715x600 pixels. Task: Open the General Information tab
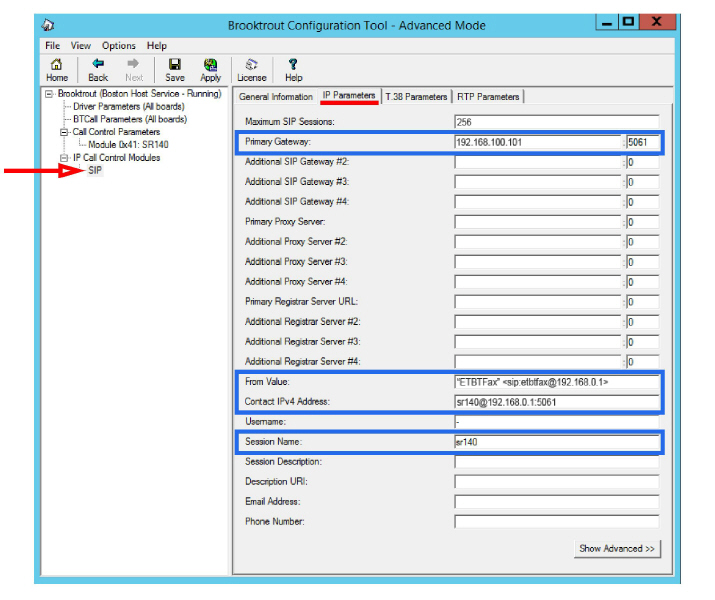[276, 97]
